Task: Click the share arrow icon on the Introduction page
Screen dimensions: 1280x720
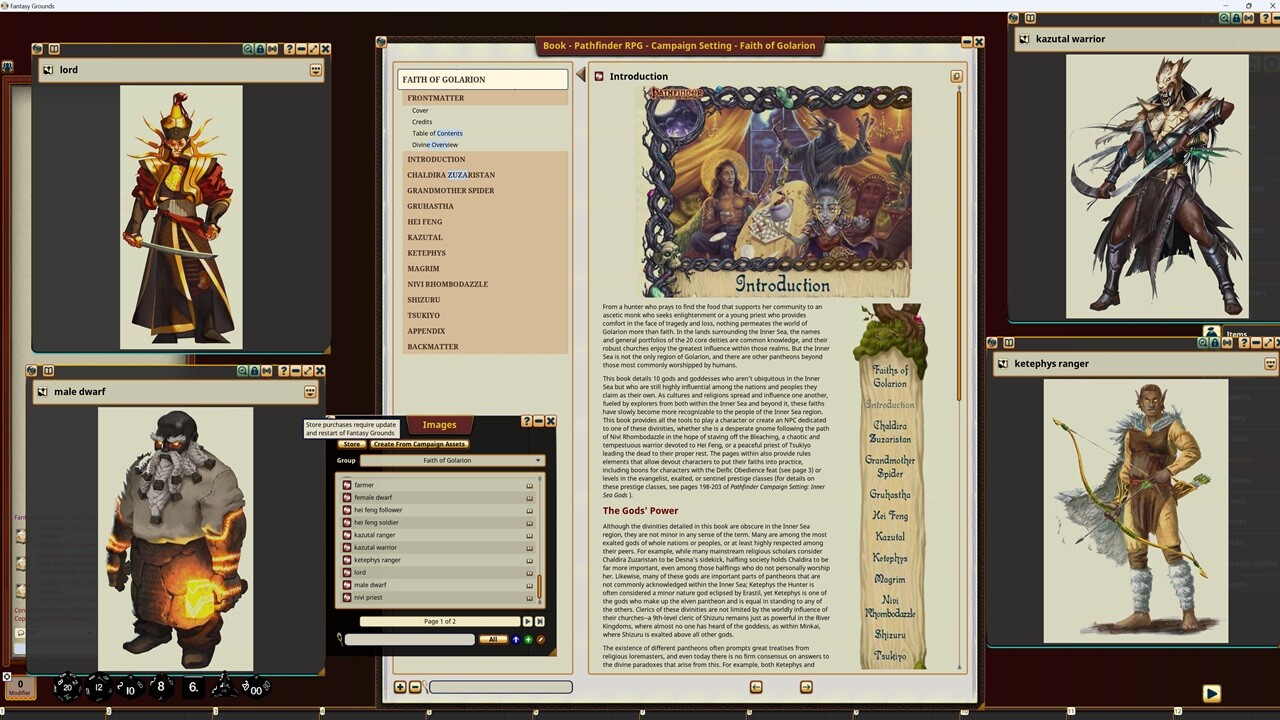Action: click(x=956, y=76)
